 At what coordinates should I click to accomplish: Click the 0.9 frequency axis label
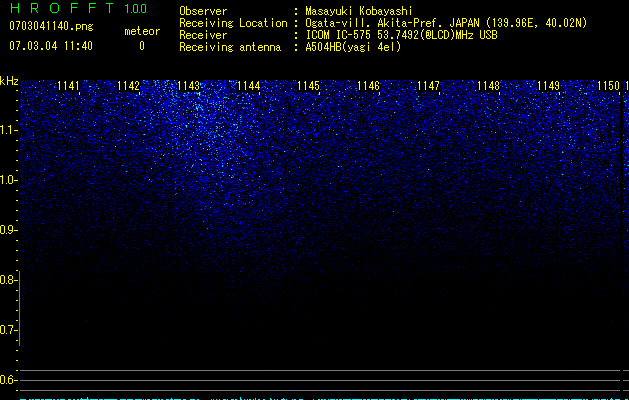[x=8, y=230]
